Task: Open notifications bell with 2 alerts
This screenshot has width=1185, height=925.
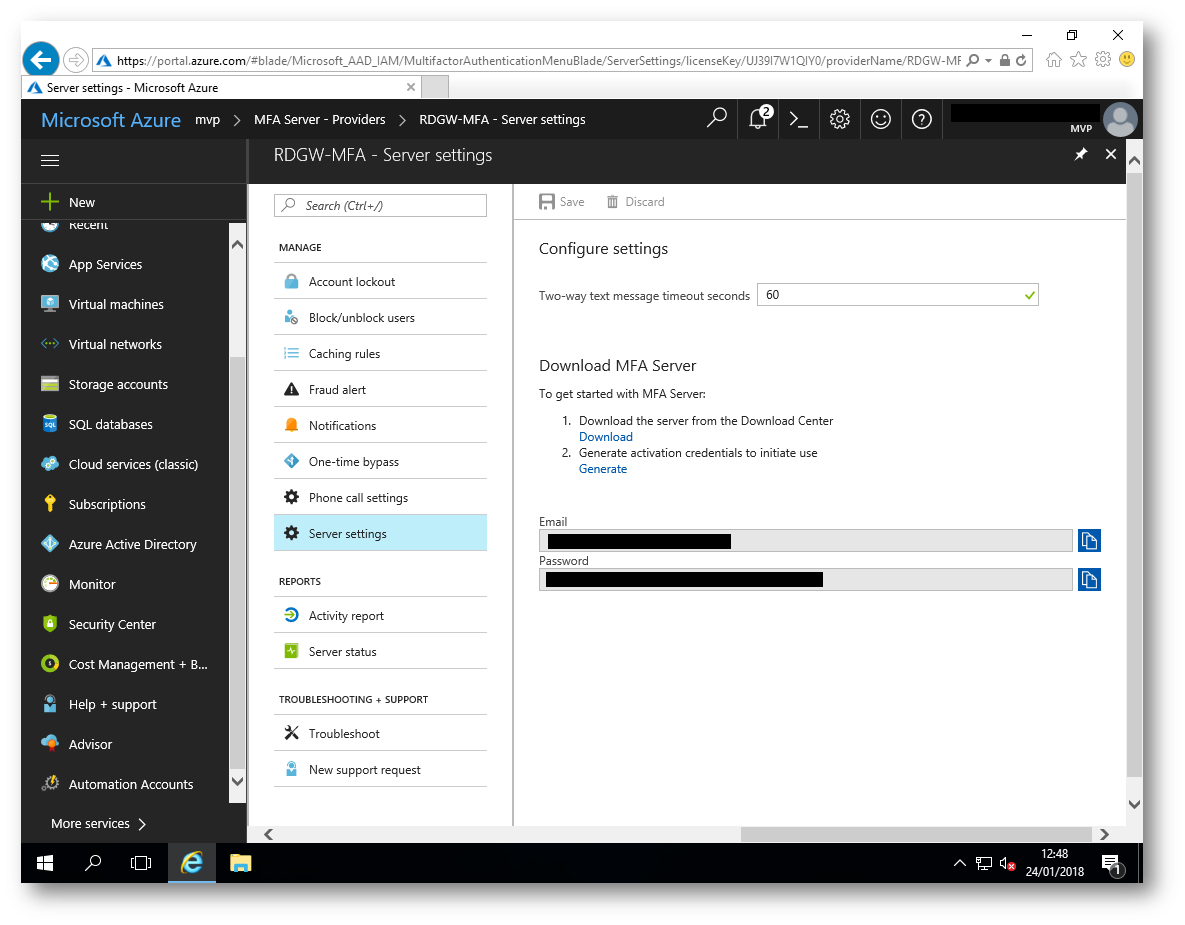Action: [x=759, y=119]
